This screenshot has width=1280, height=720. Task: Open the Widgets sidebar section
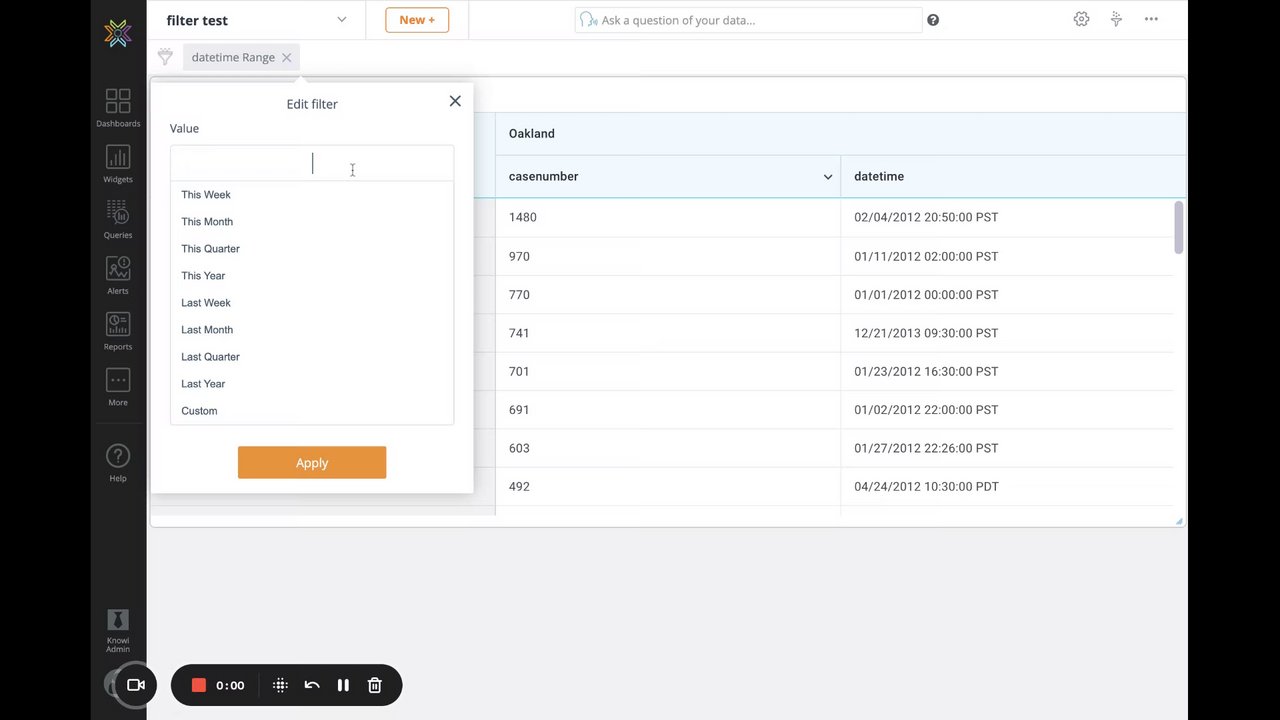118,164
